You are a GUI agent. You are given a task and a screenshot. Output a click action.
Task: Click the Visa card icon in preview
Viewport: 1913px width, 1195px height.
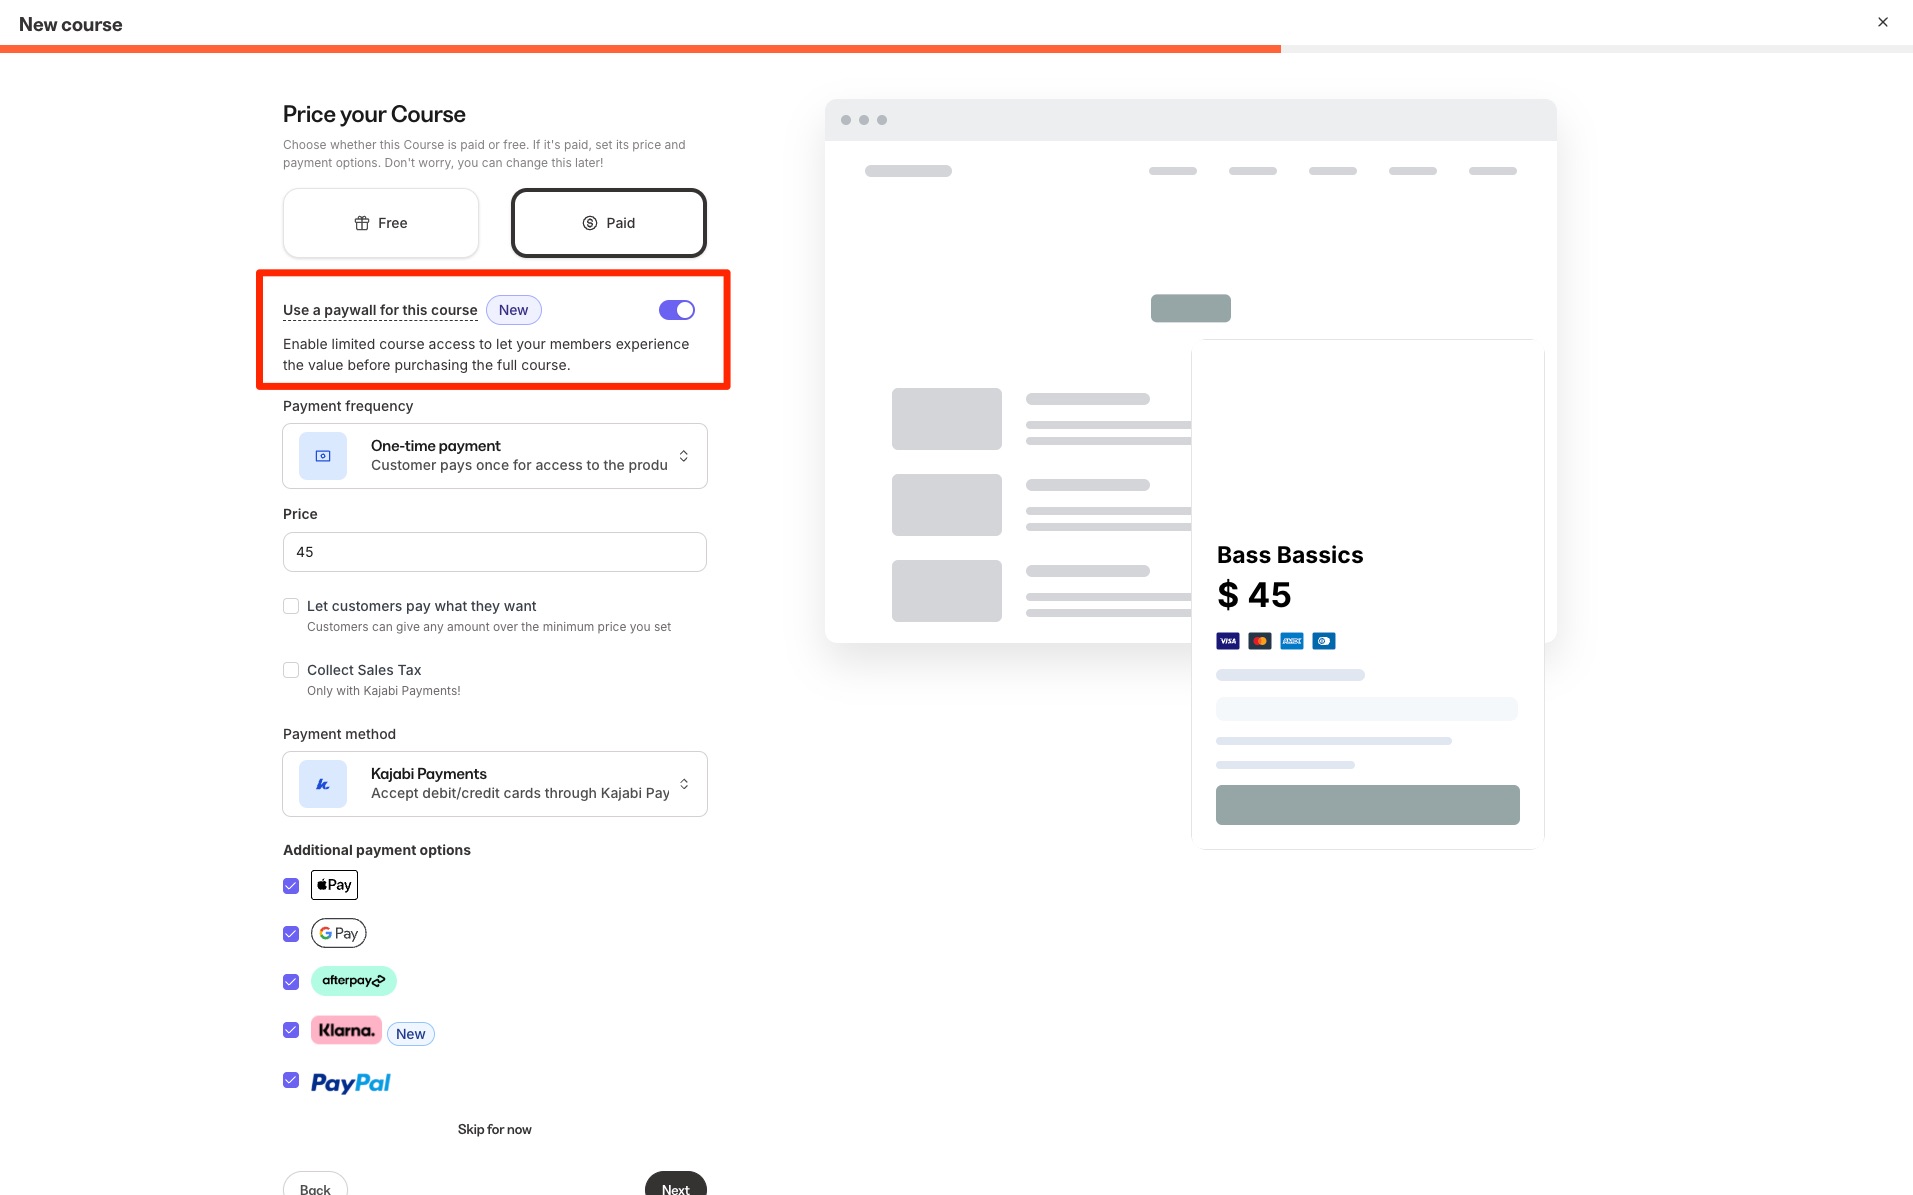[x=1228, y=641]
